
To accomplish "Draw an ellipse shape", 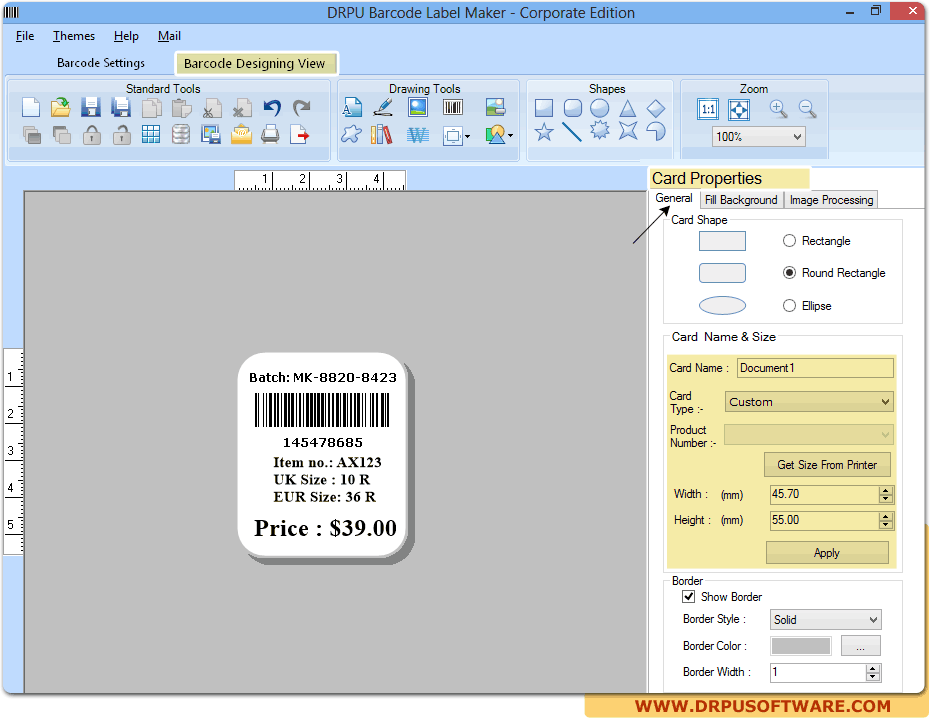I will coord(600,108).
